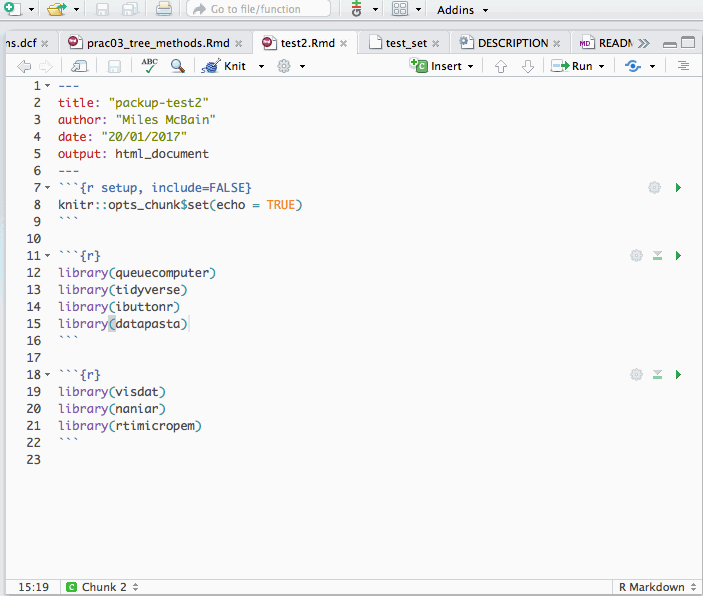Go forward to next source location

click(46, 66)
